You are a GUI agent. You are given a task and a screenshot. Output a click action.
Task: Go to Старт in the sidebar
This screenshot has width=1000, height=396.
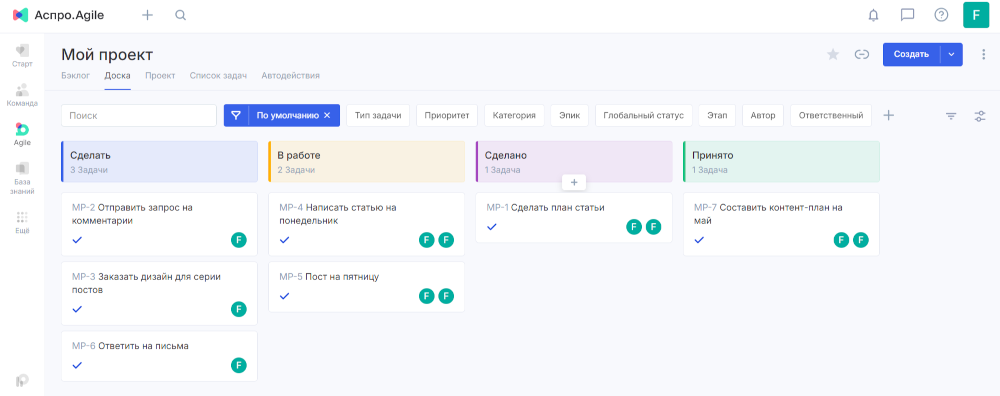point(22,55)
